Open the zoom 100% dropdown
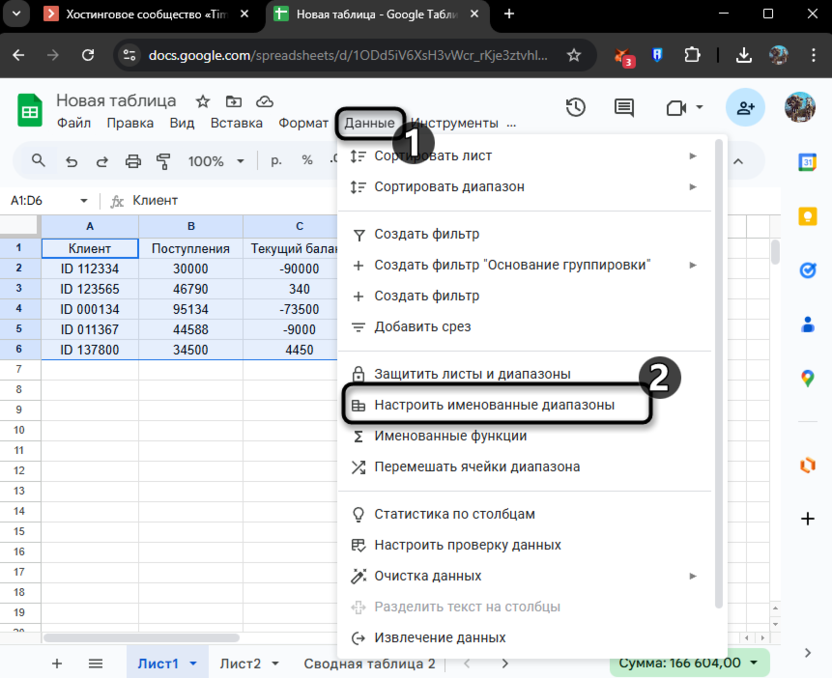 [212, 161]
